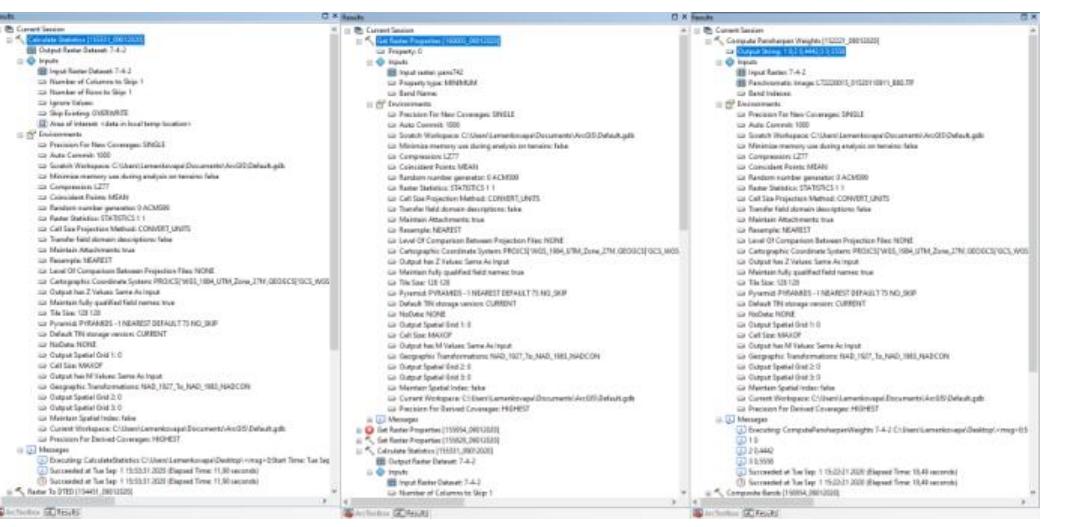Click red error icon of failed Get Raster Properties
This screenshot has height=527, width=1077.
click(370, 430)
